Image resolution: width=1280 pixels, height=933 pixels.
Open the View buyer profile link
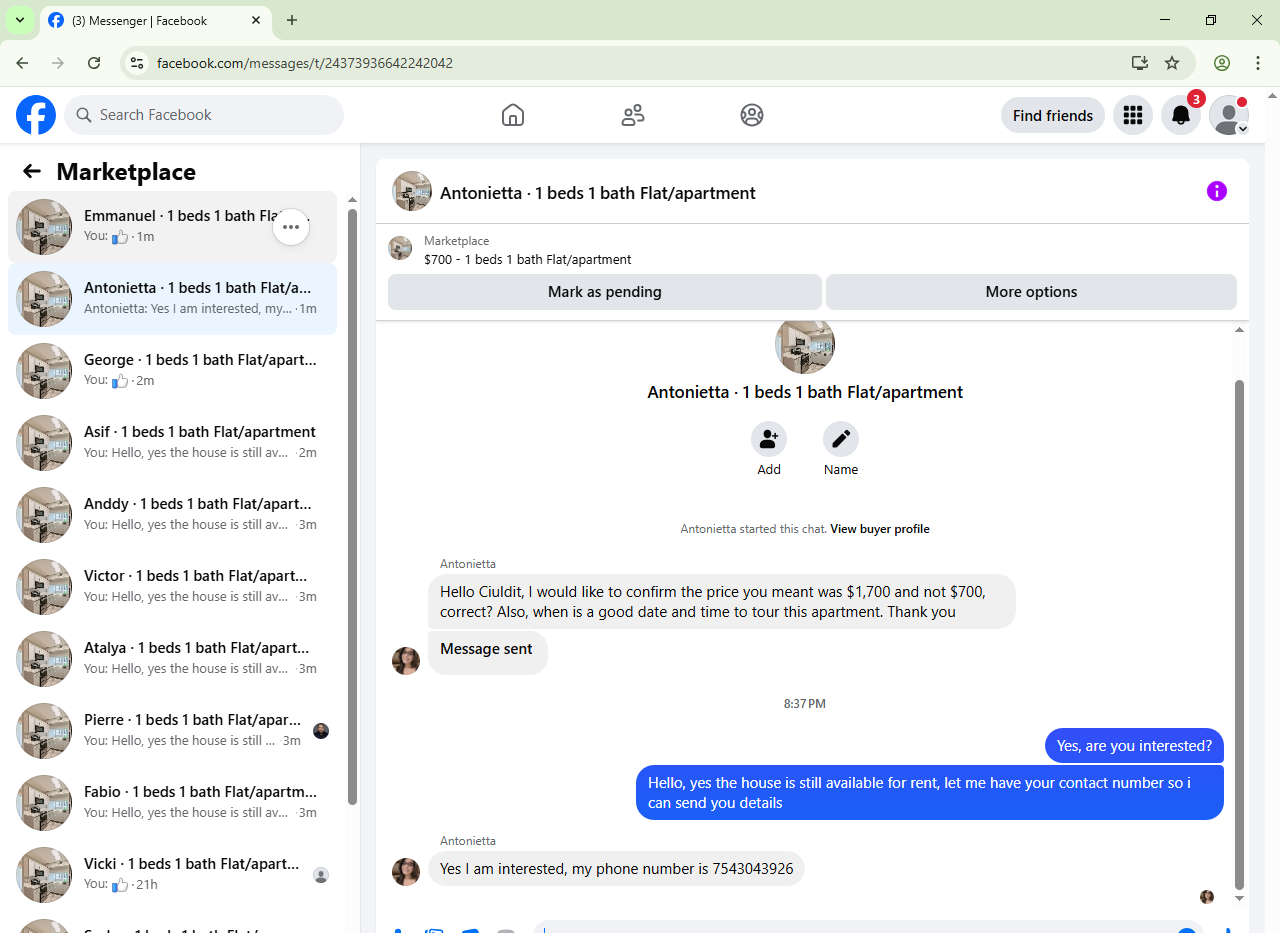pos(880,529)
